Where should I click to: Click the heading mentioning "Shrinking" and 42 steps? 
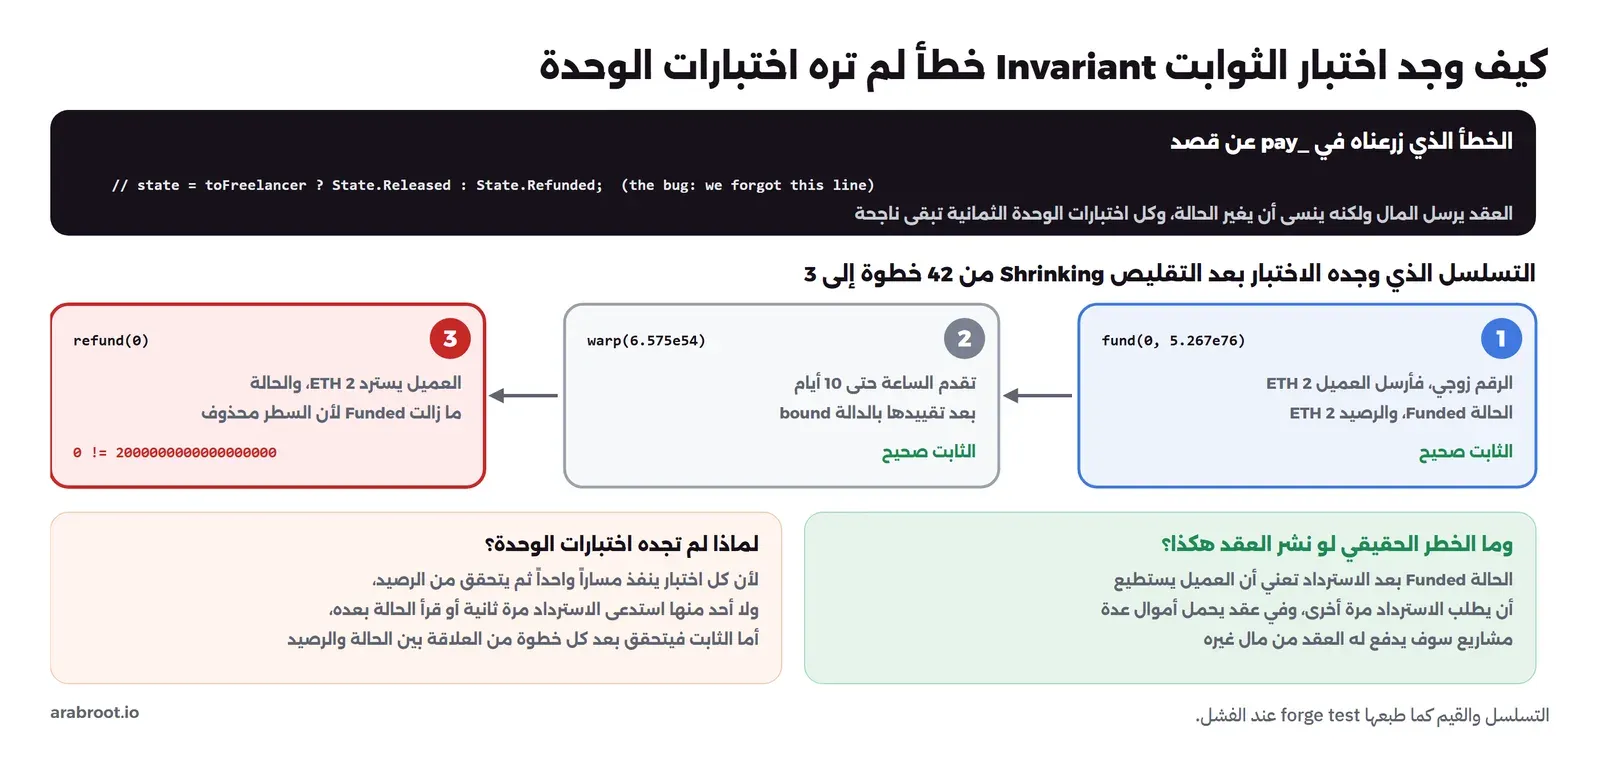(1169, 274)
